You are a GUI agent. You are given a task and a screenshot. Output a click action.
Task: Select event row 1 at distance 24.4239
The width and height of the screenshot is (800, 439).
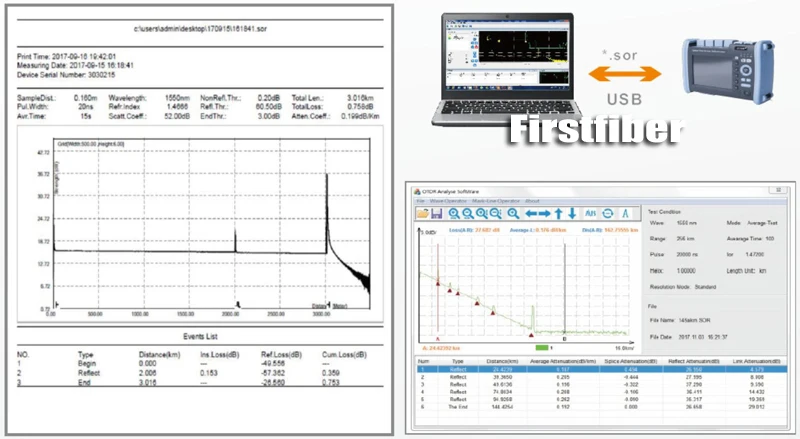[x=601, y=369]
